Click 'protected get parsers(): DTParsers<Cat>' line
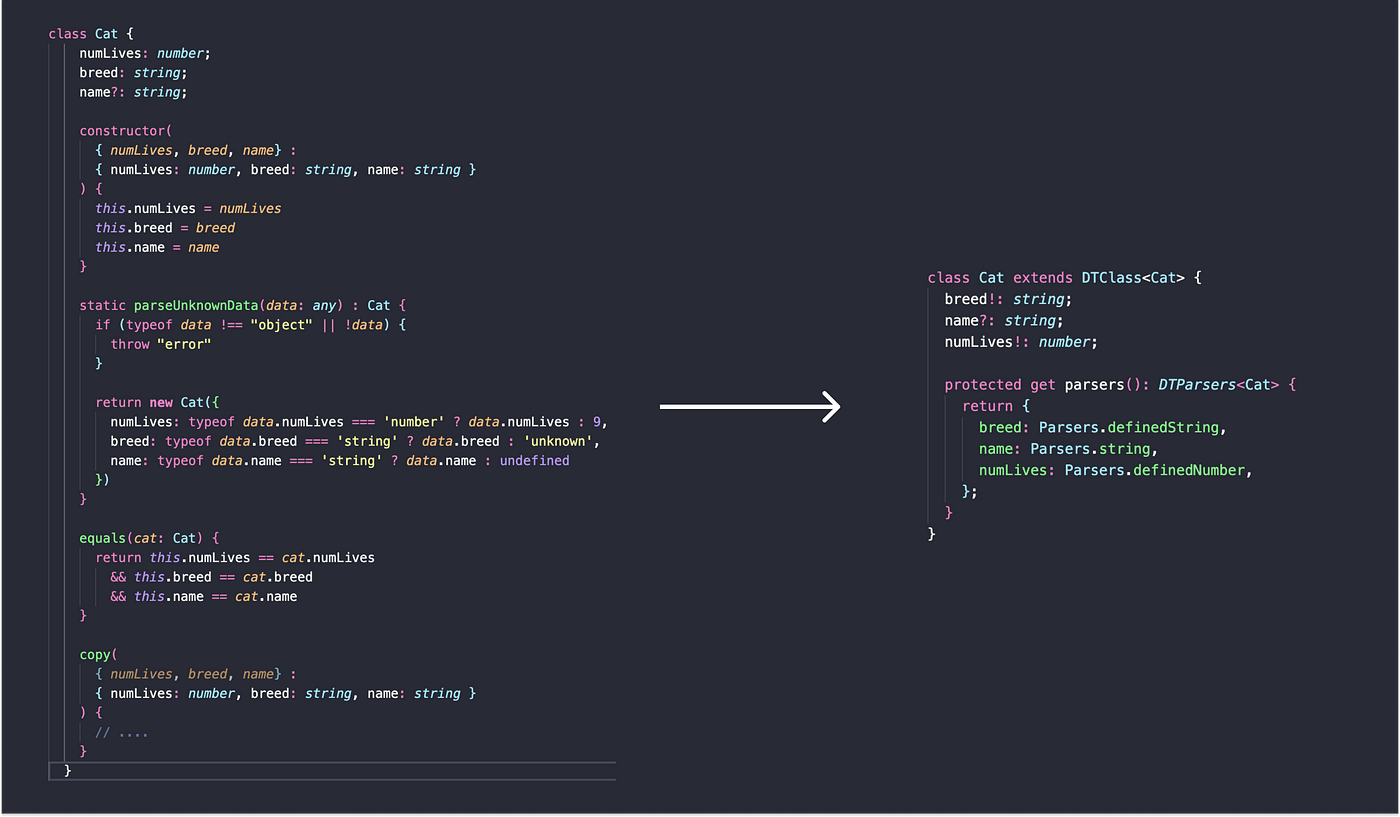 tap(1120, 385)
